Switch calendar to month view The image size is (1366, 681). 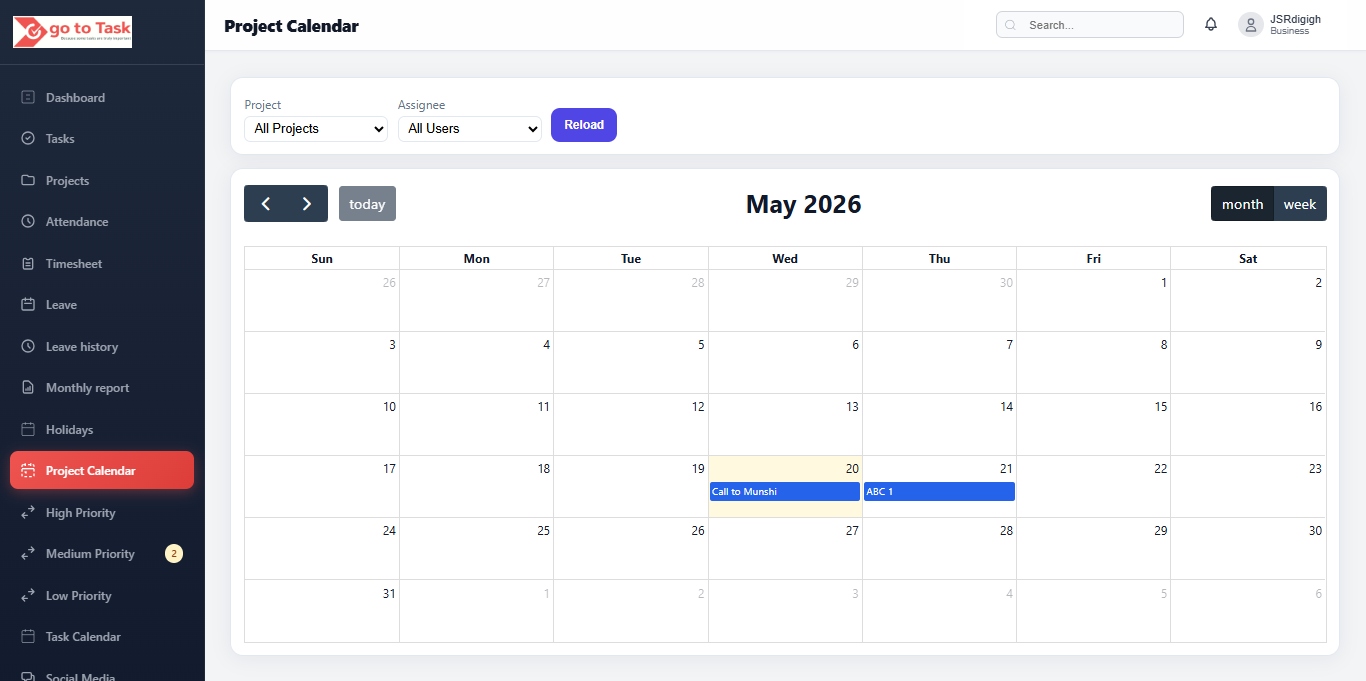(1242, 204)
